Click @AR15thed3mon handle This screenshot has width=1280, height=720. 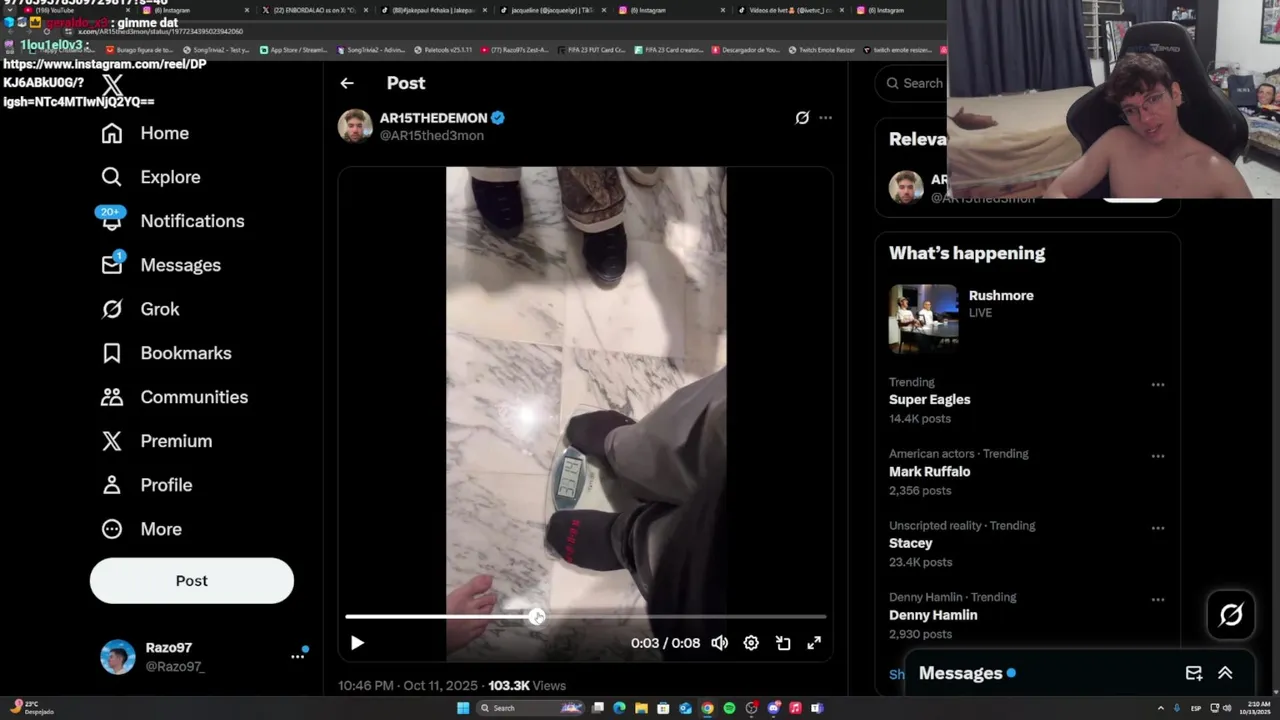pyautogui.click(x=432, y=136)
